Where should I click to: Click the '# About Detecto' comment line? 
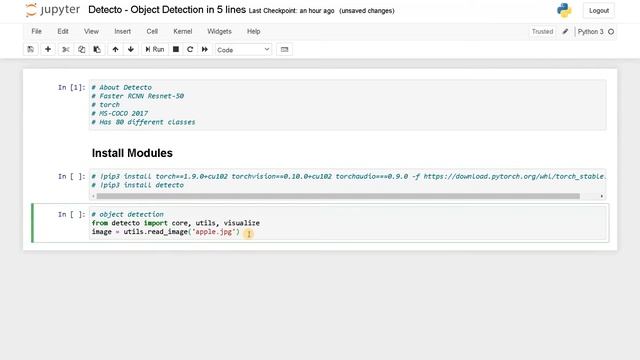point(121,87)
